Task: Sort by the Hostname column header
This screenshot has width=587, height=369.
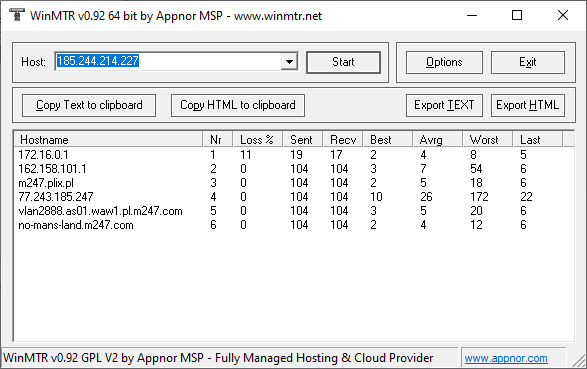Action: 108,140
